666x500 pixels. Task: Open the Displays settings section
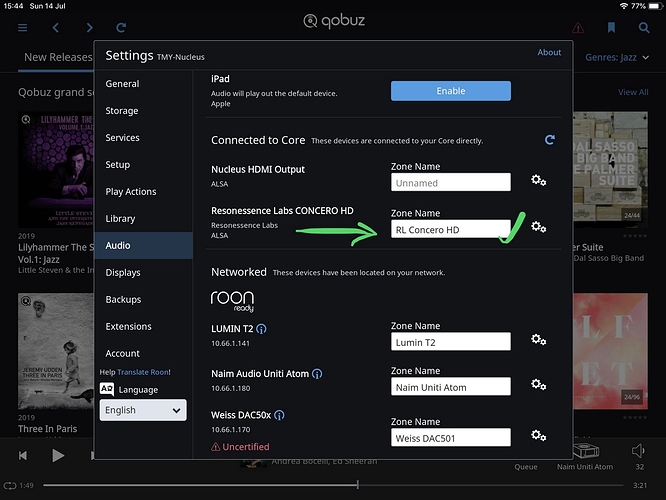click(123, 273)
